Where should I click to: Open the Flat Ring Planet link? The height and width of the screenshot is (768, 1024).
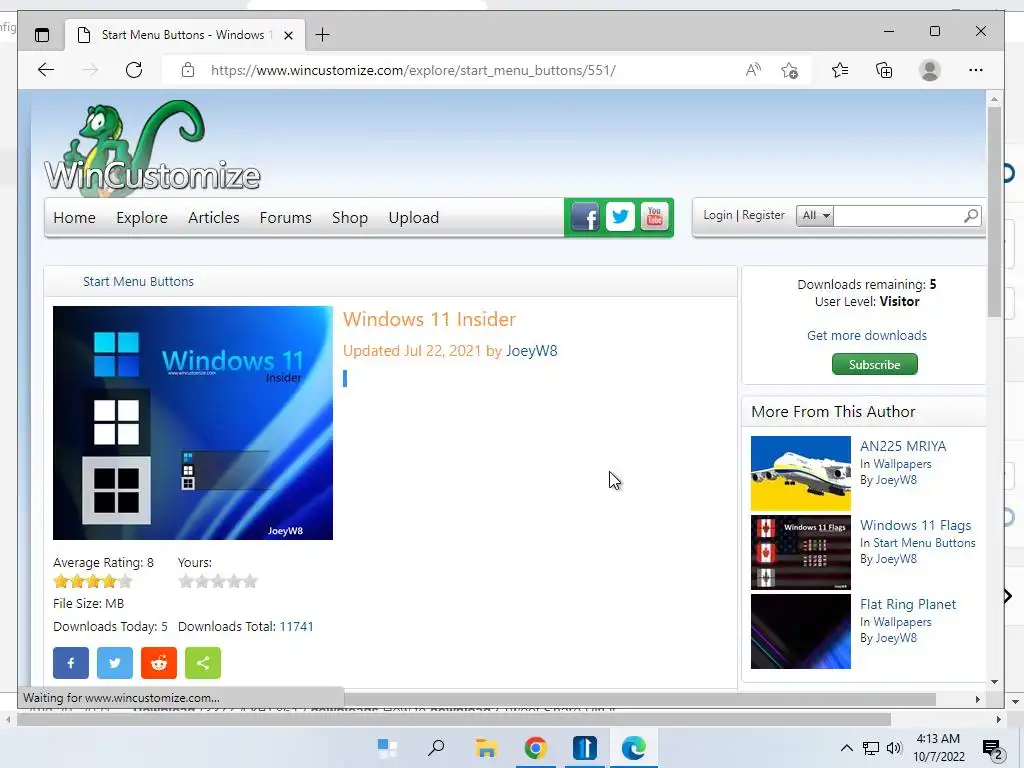(x=908, y=604)
